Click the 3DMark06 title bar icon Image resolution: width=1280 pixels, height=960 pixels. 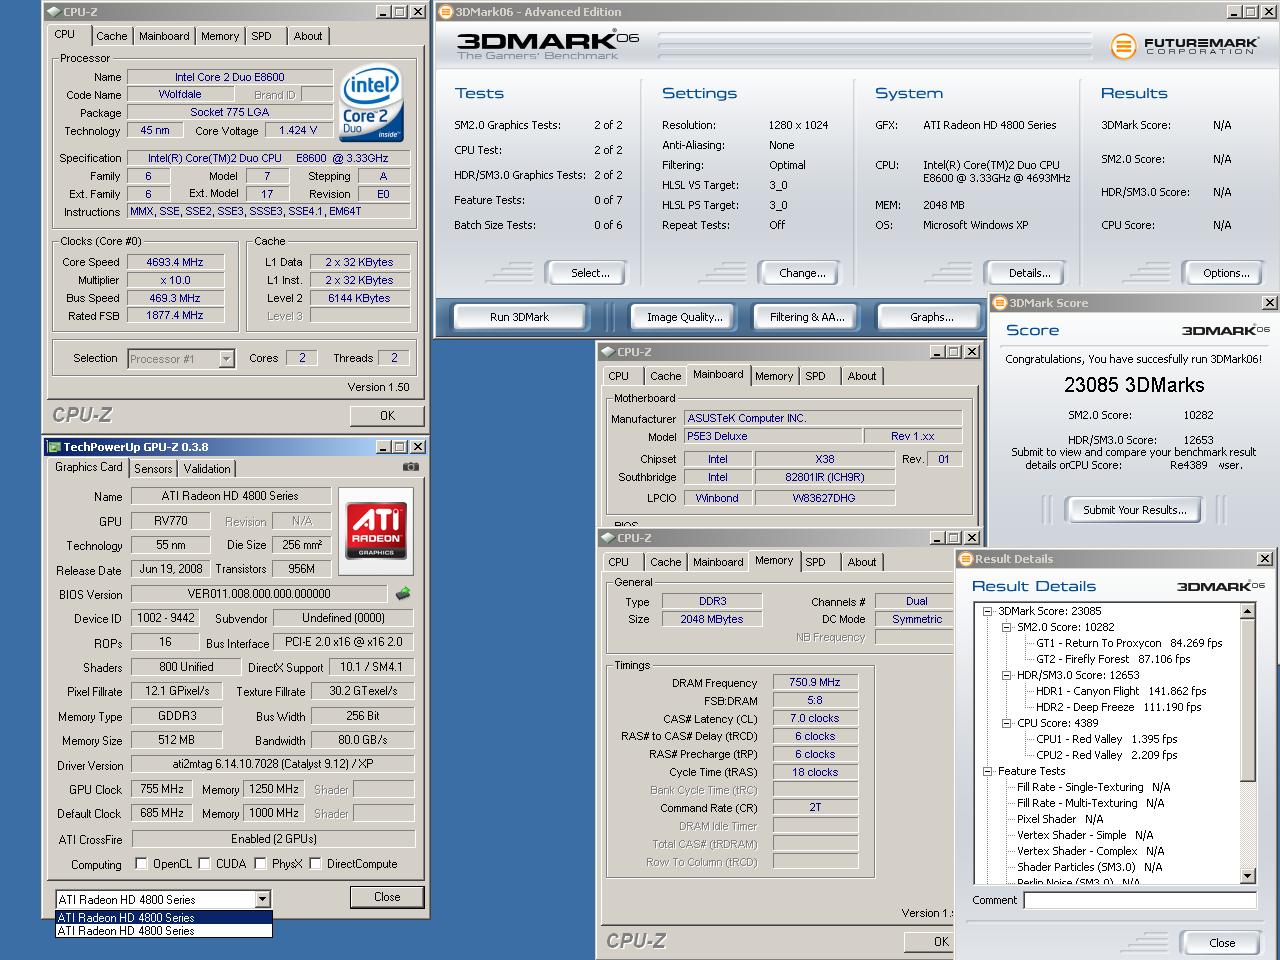[x=446, y=12]
